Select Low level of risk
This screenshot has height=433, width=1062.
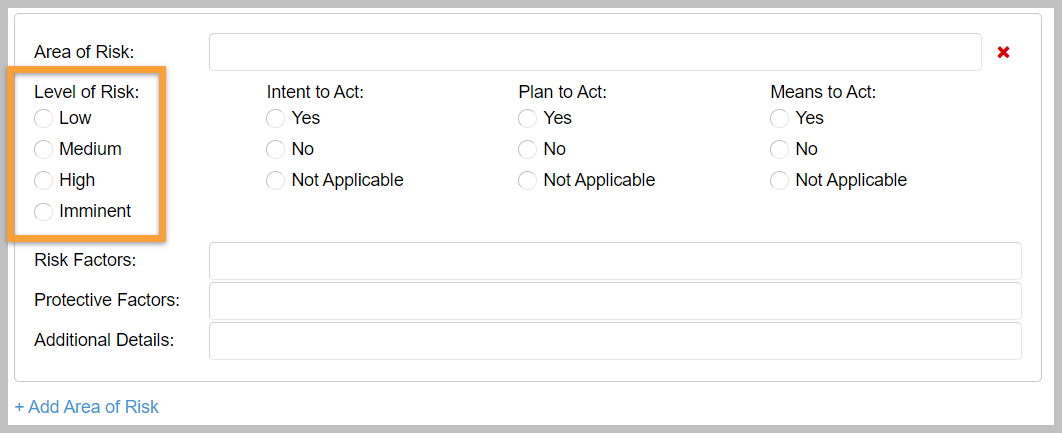click(43, 119)
